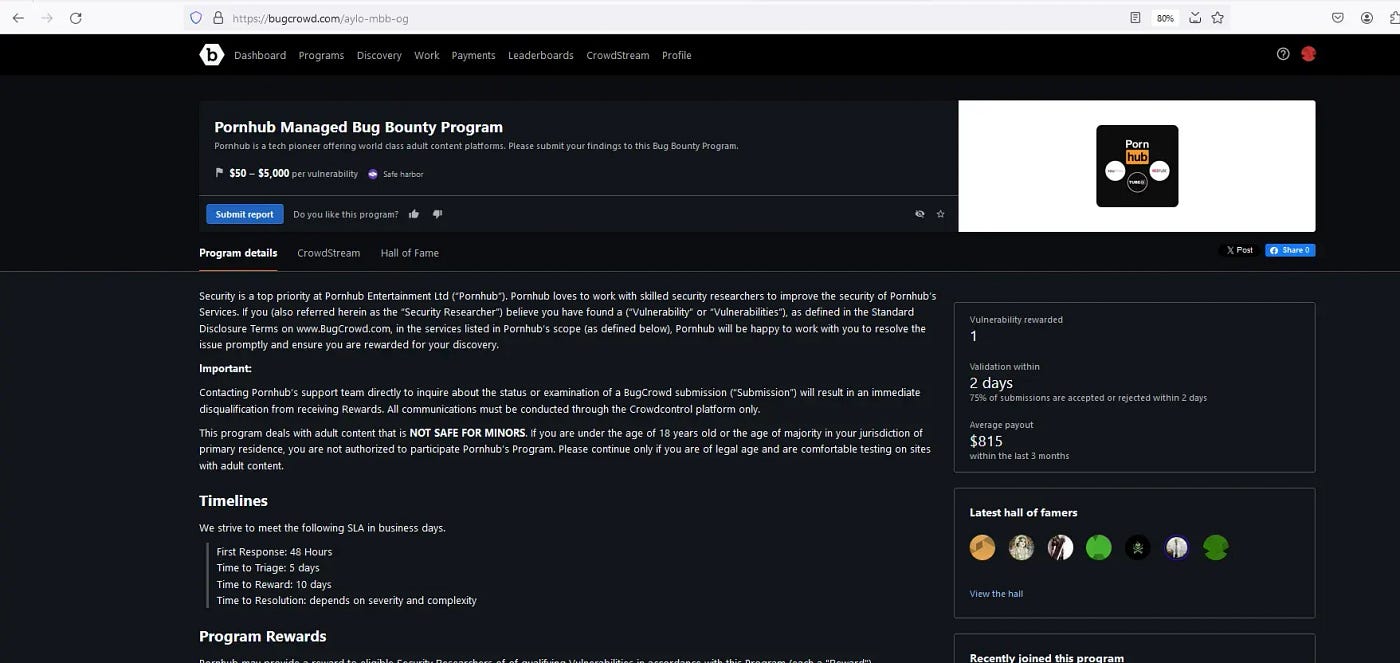Open the Programs nav item
Viewport: 1400px width, 663px height.
tap(321, 55)
